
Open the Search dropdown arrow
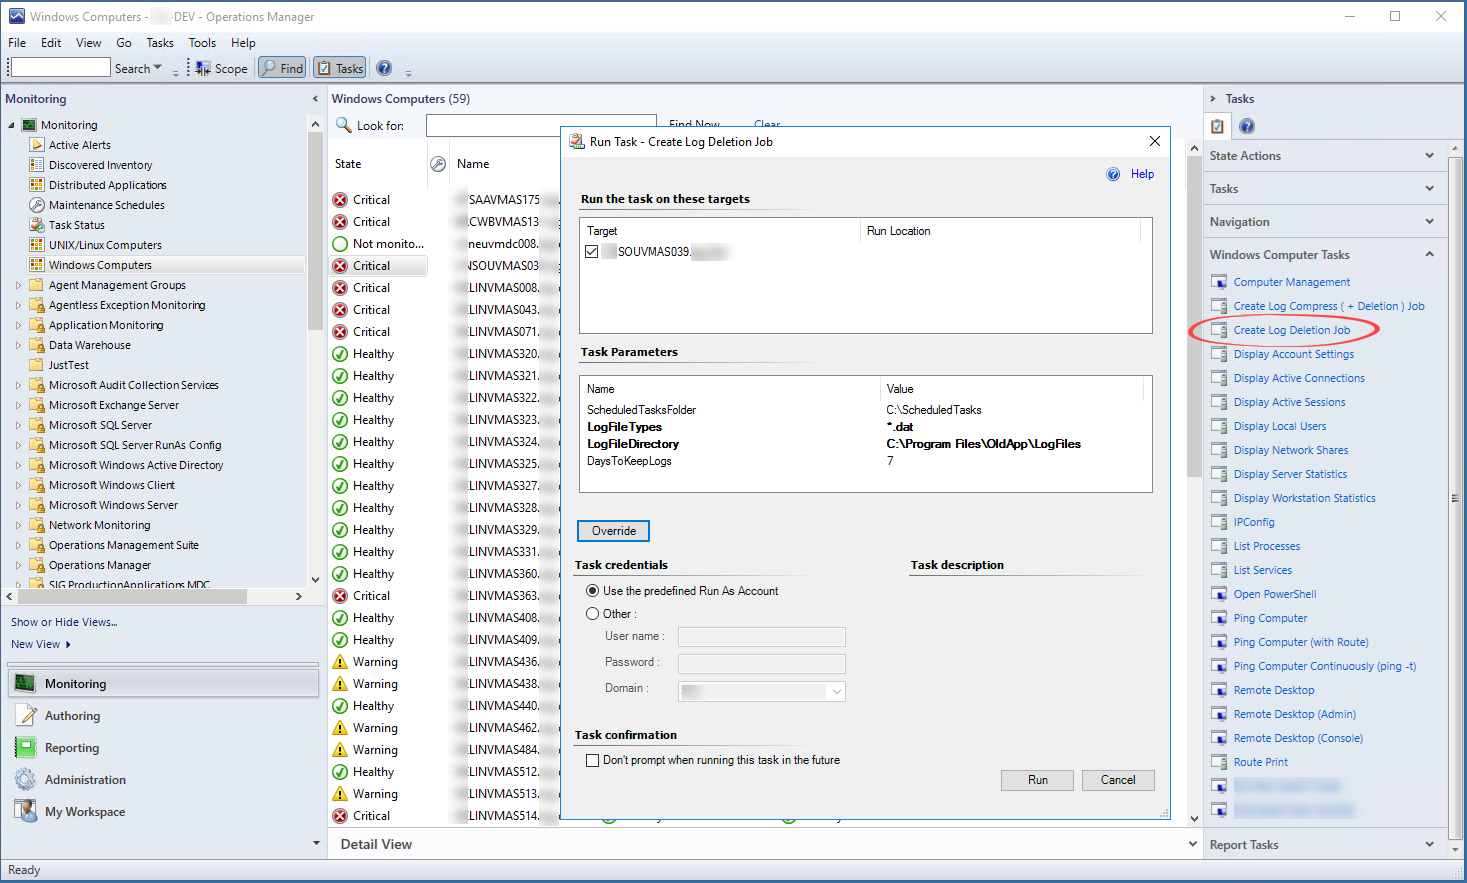[158, 68]
